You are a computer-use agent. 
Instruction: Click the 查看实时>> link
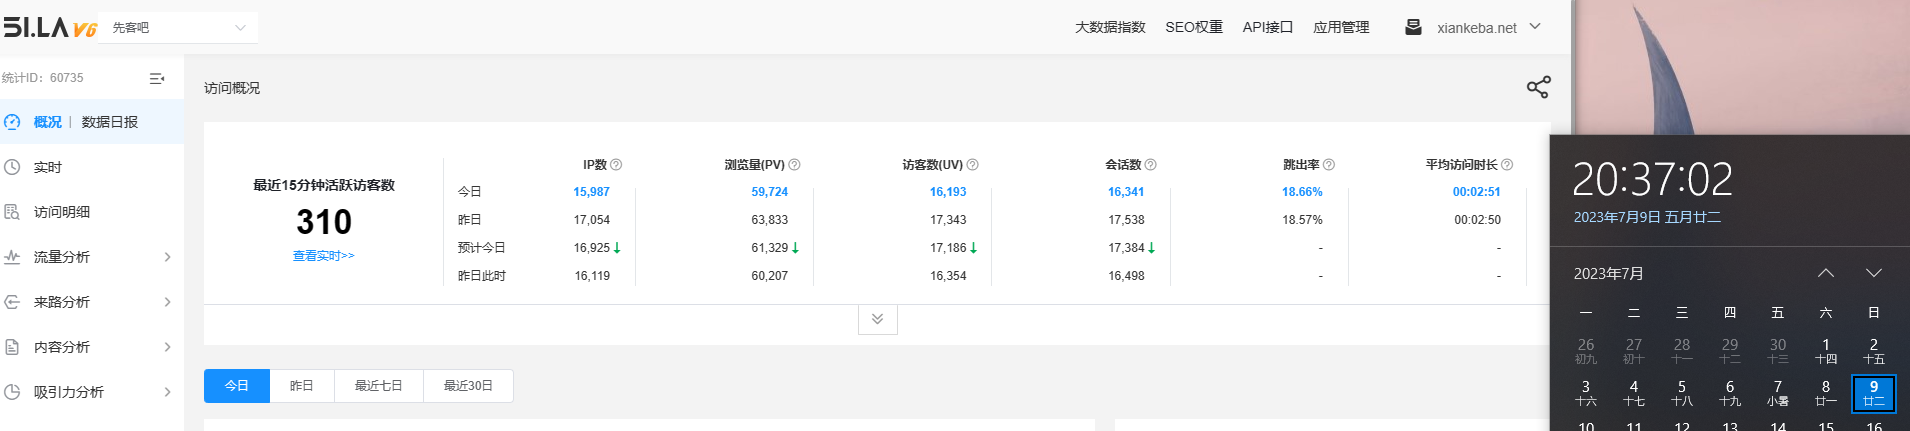[323, 256]
